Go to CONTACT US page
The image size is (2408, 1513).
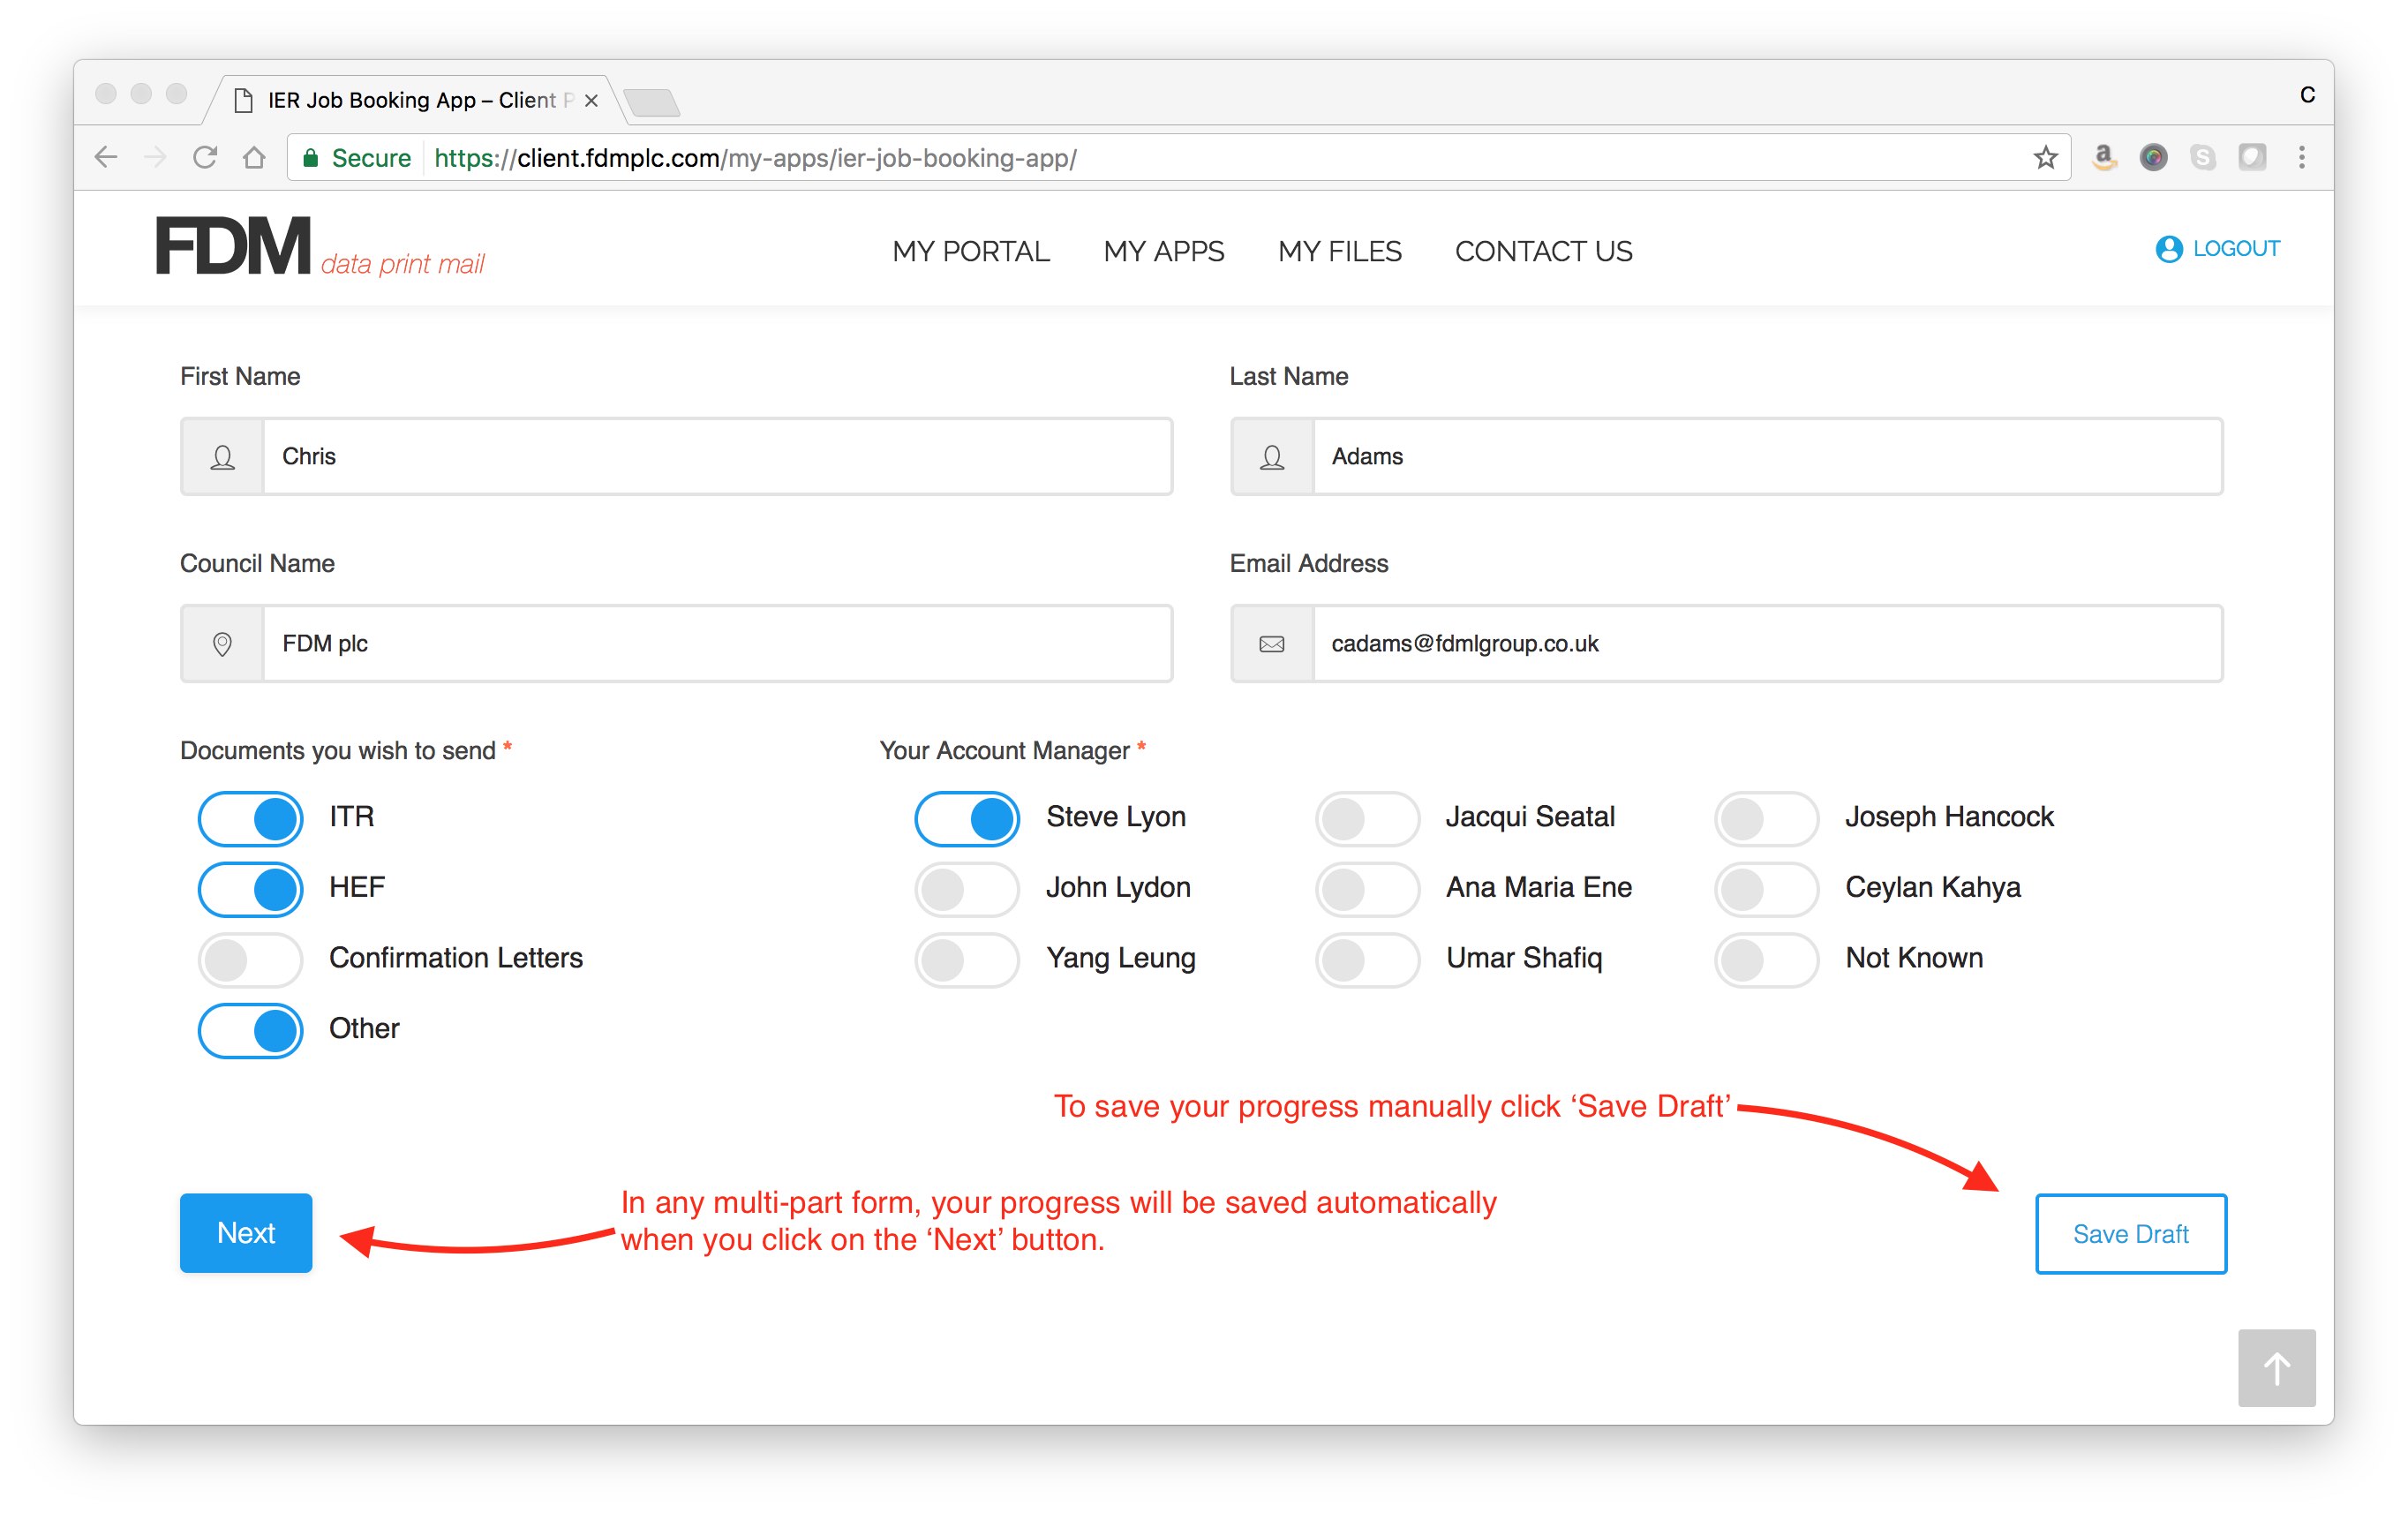click(x=1543, y=251)
